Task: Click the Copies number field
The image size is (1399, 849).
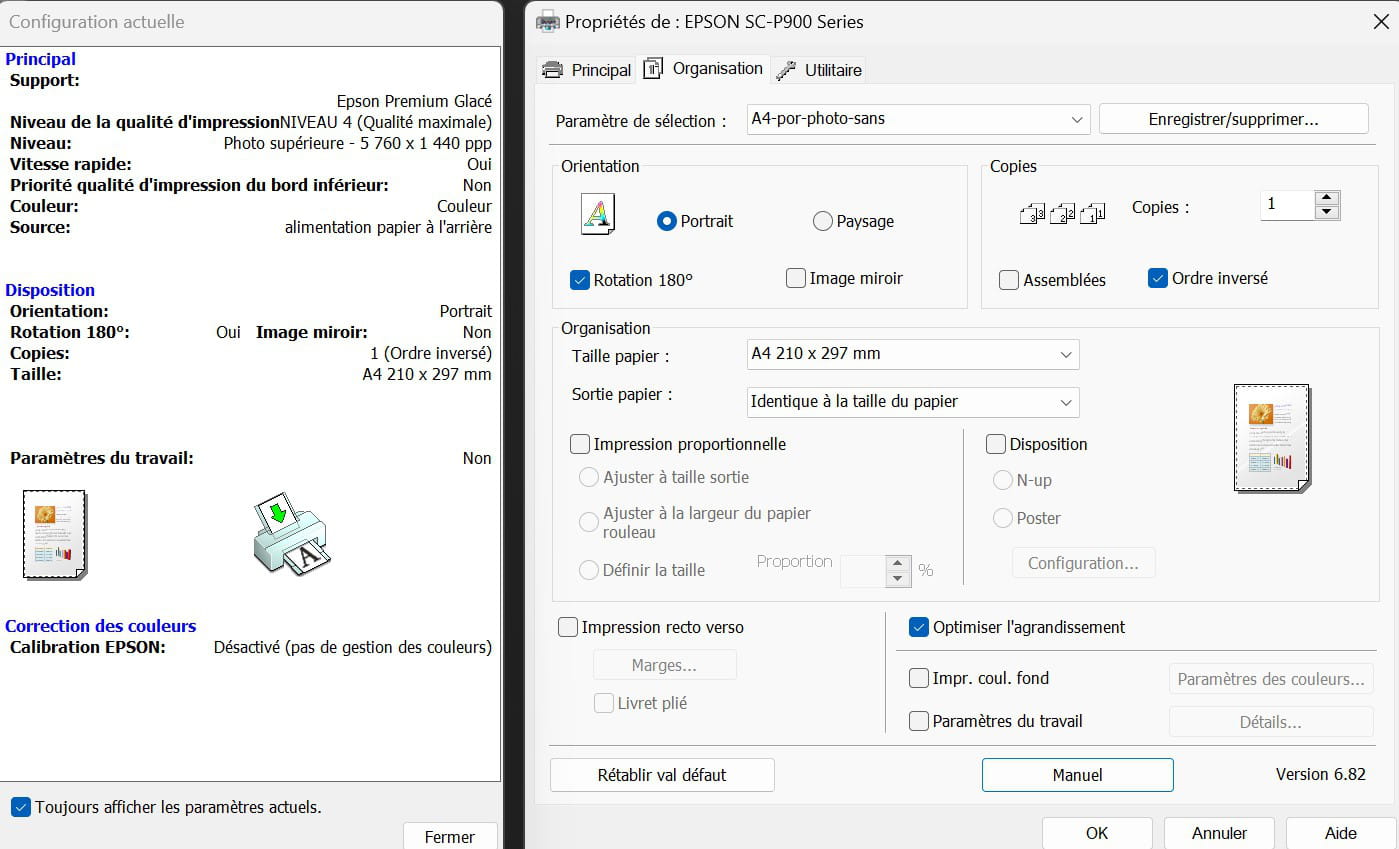Action: click(x=1287, y=205)
